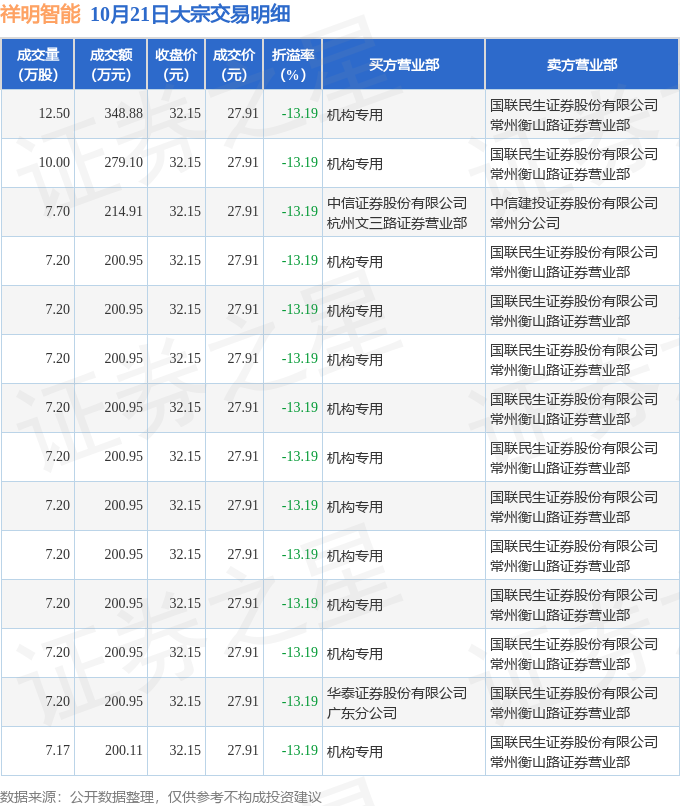Click the 买方营业部 column header
The height and width of the screenshot is (806, 680).
point(403,65)
